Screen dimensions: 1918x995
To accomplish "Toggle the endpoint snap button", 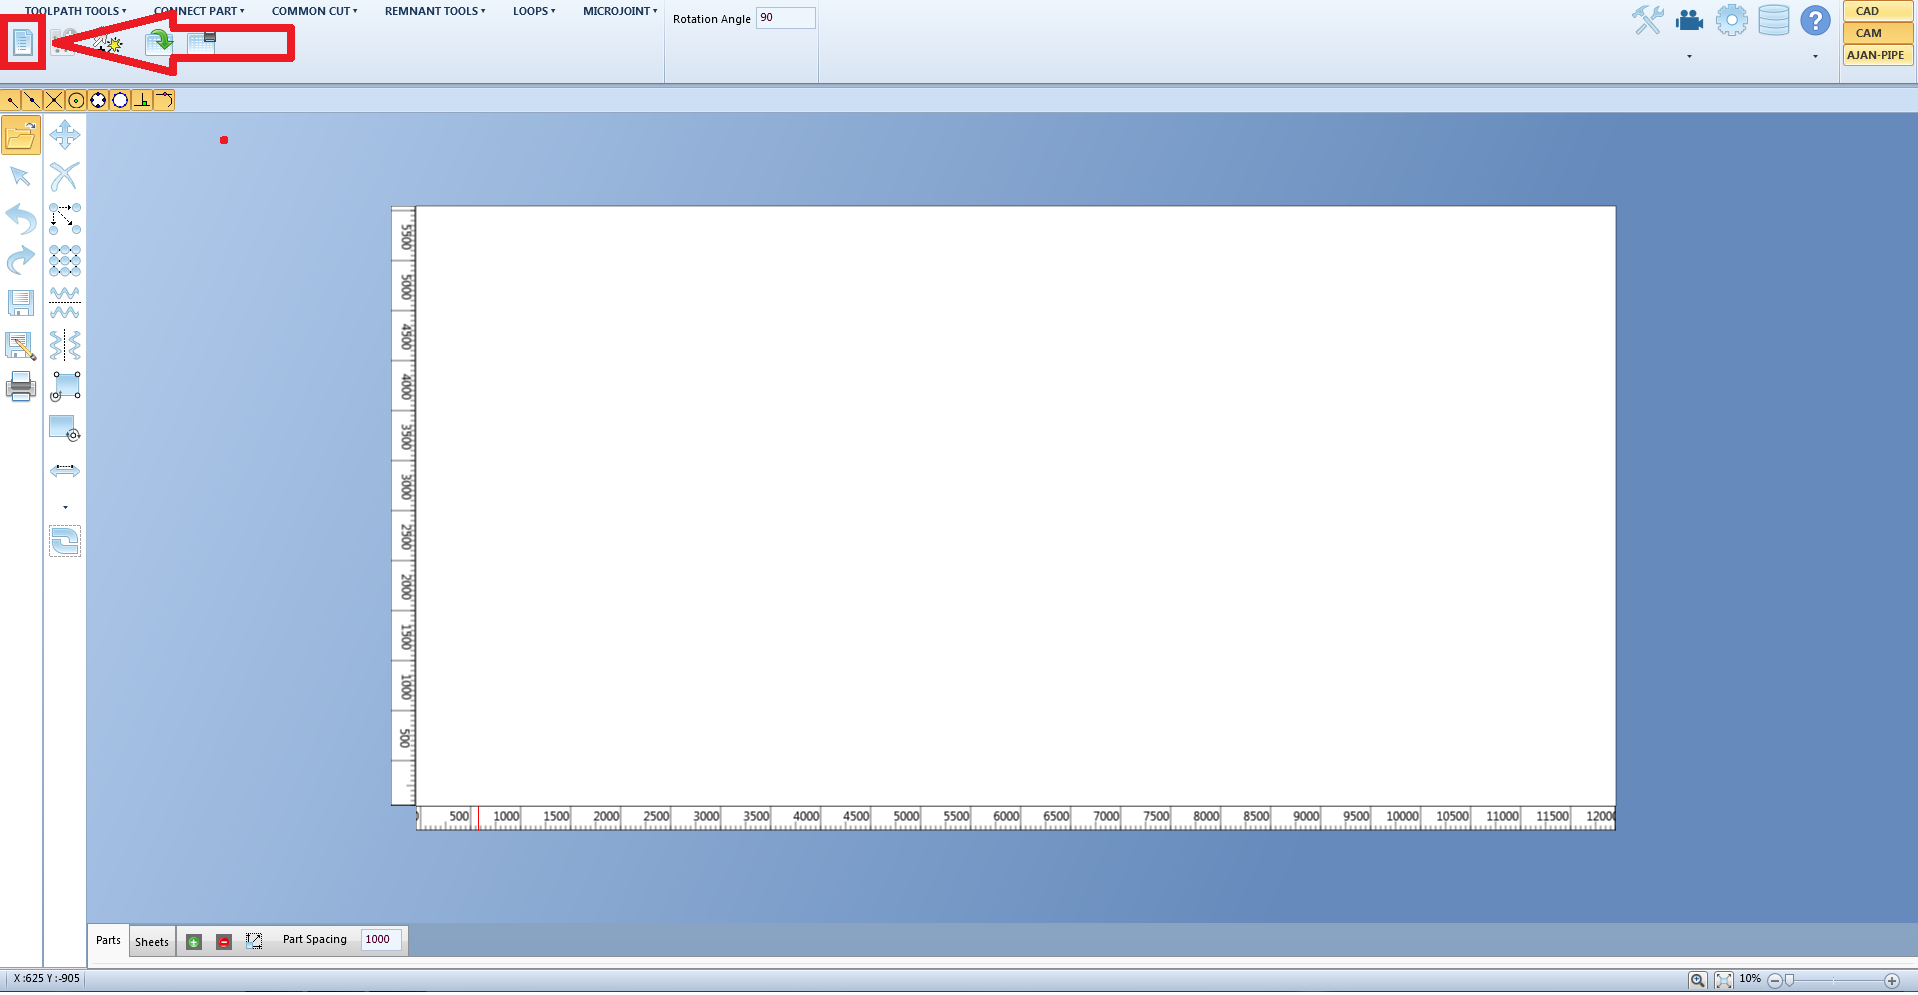I will pos(12,100).
